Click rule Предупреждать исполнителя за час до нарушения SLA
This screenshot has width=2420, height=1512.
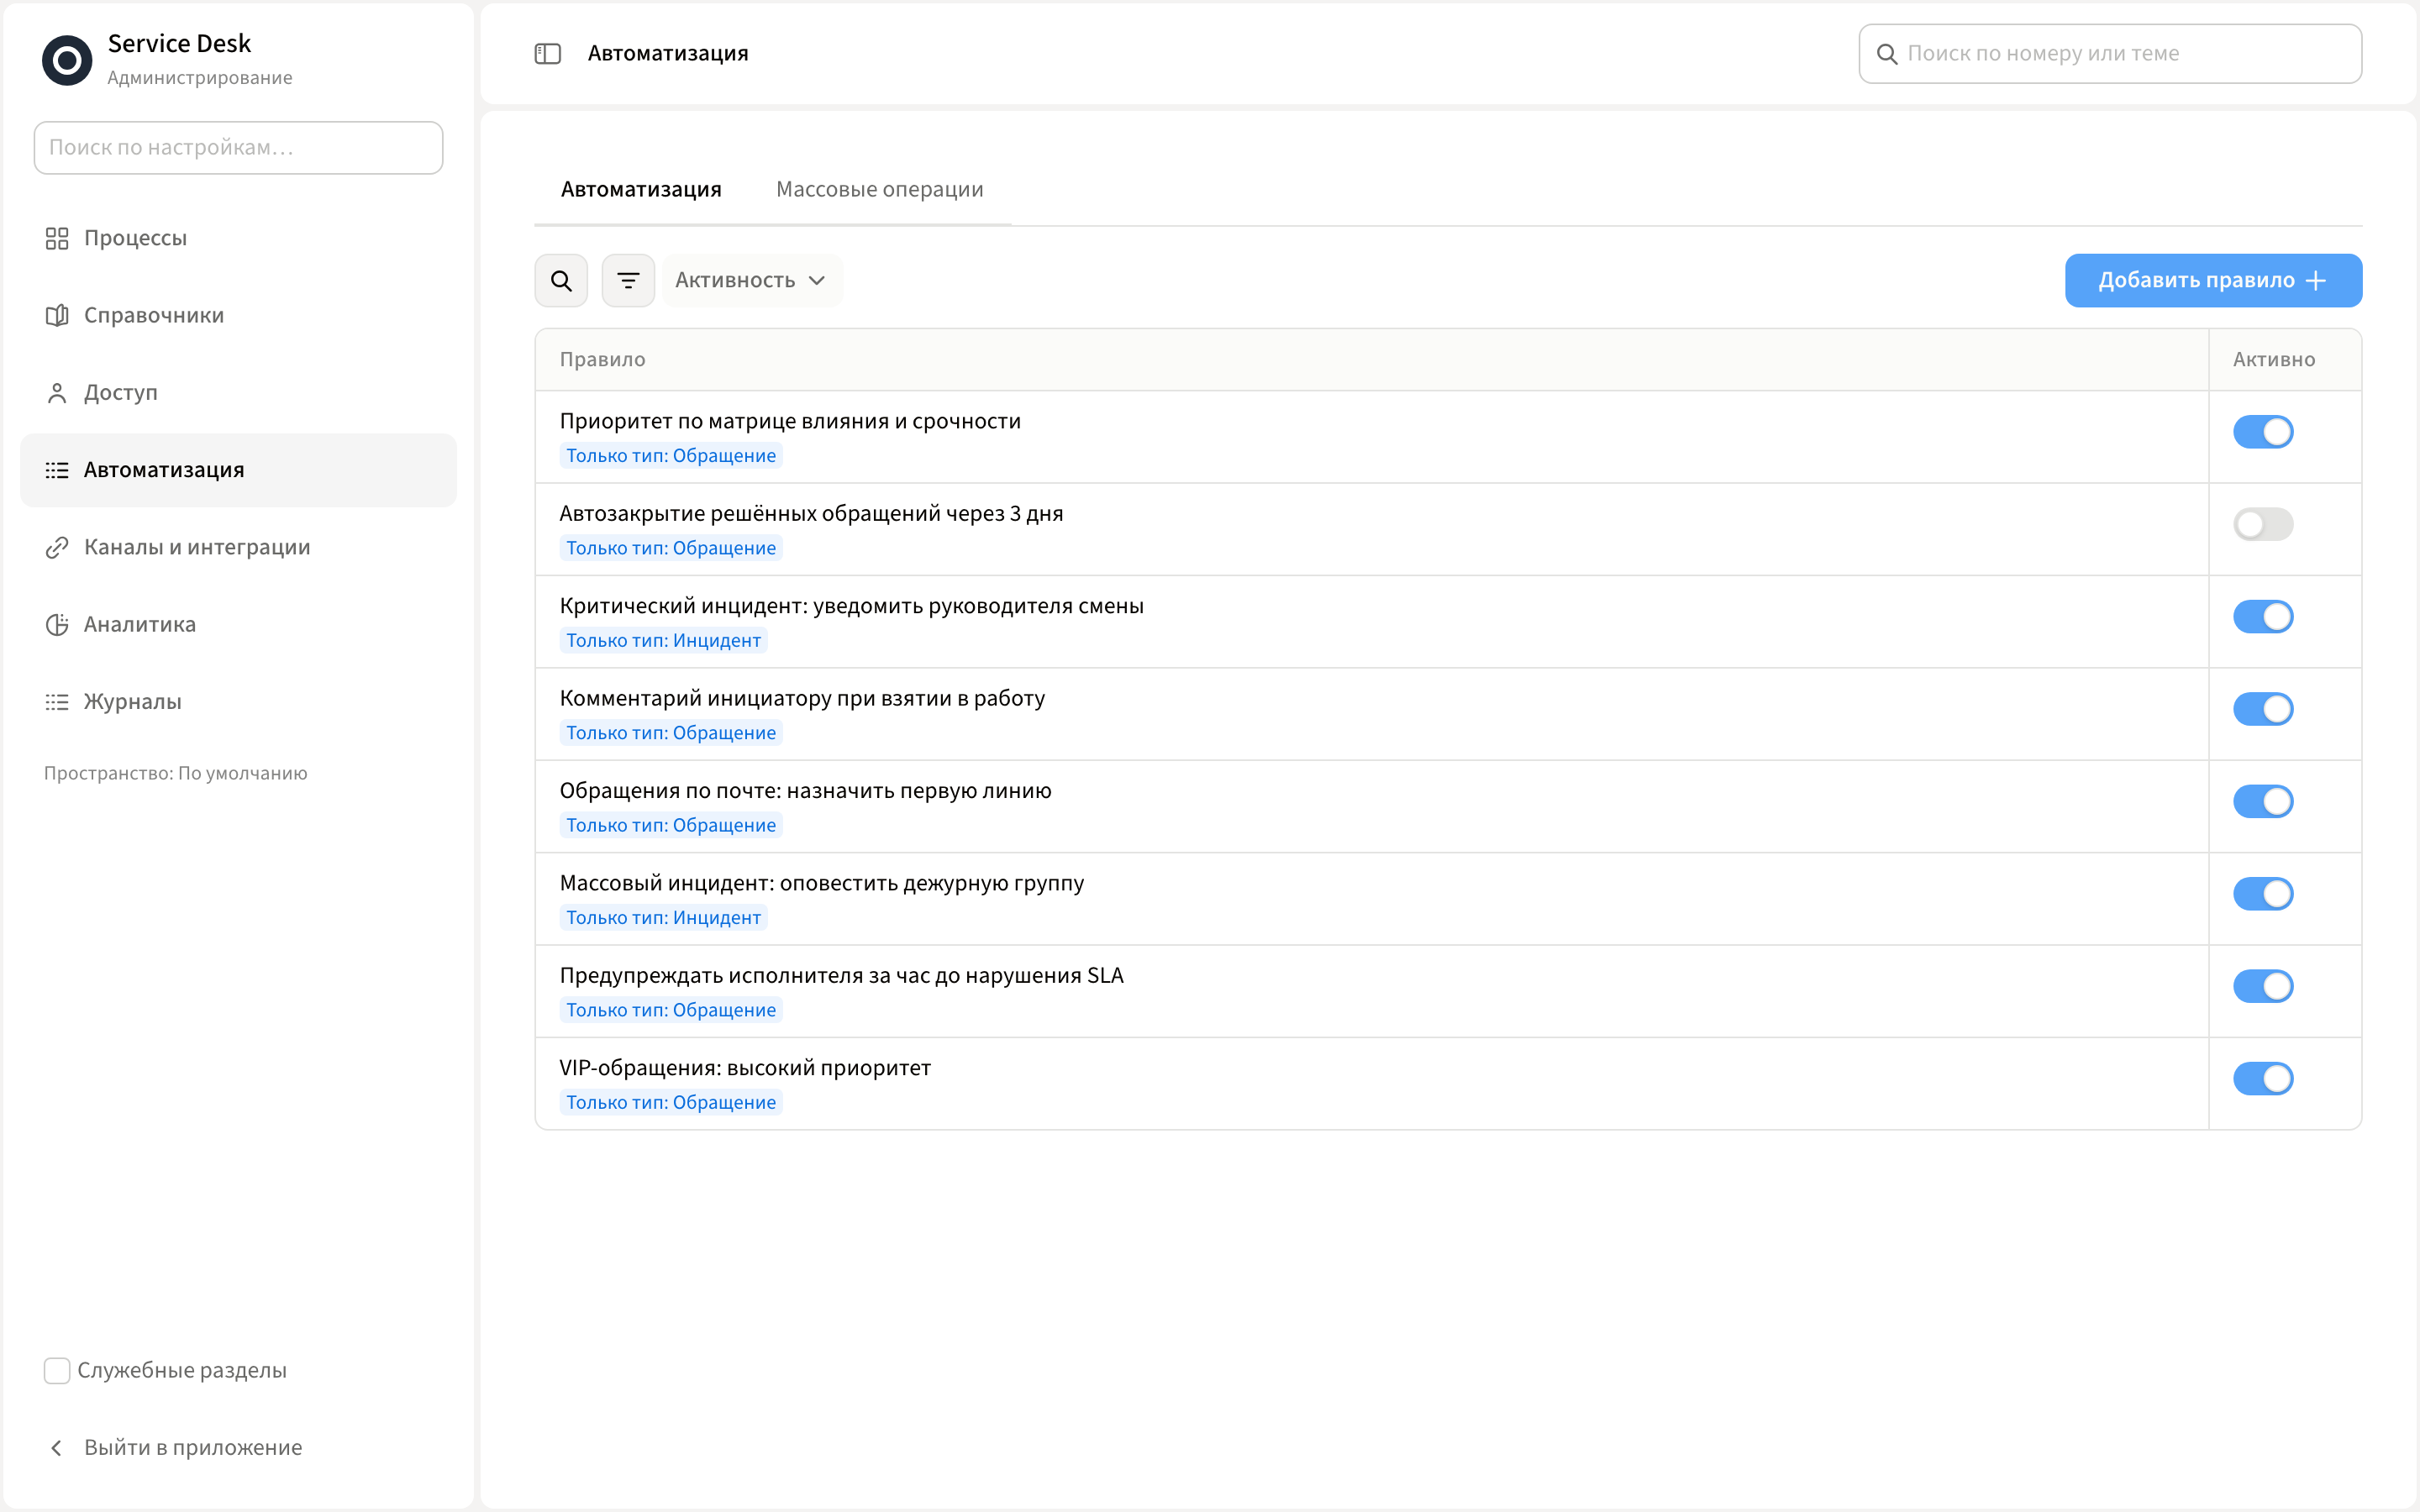(841, 975)
